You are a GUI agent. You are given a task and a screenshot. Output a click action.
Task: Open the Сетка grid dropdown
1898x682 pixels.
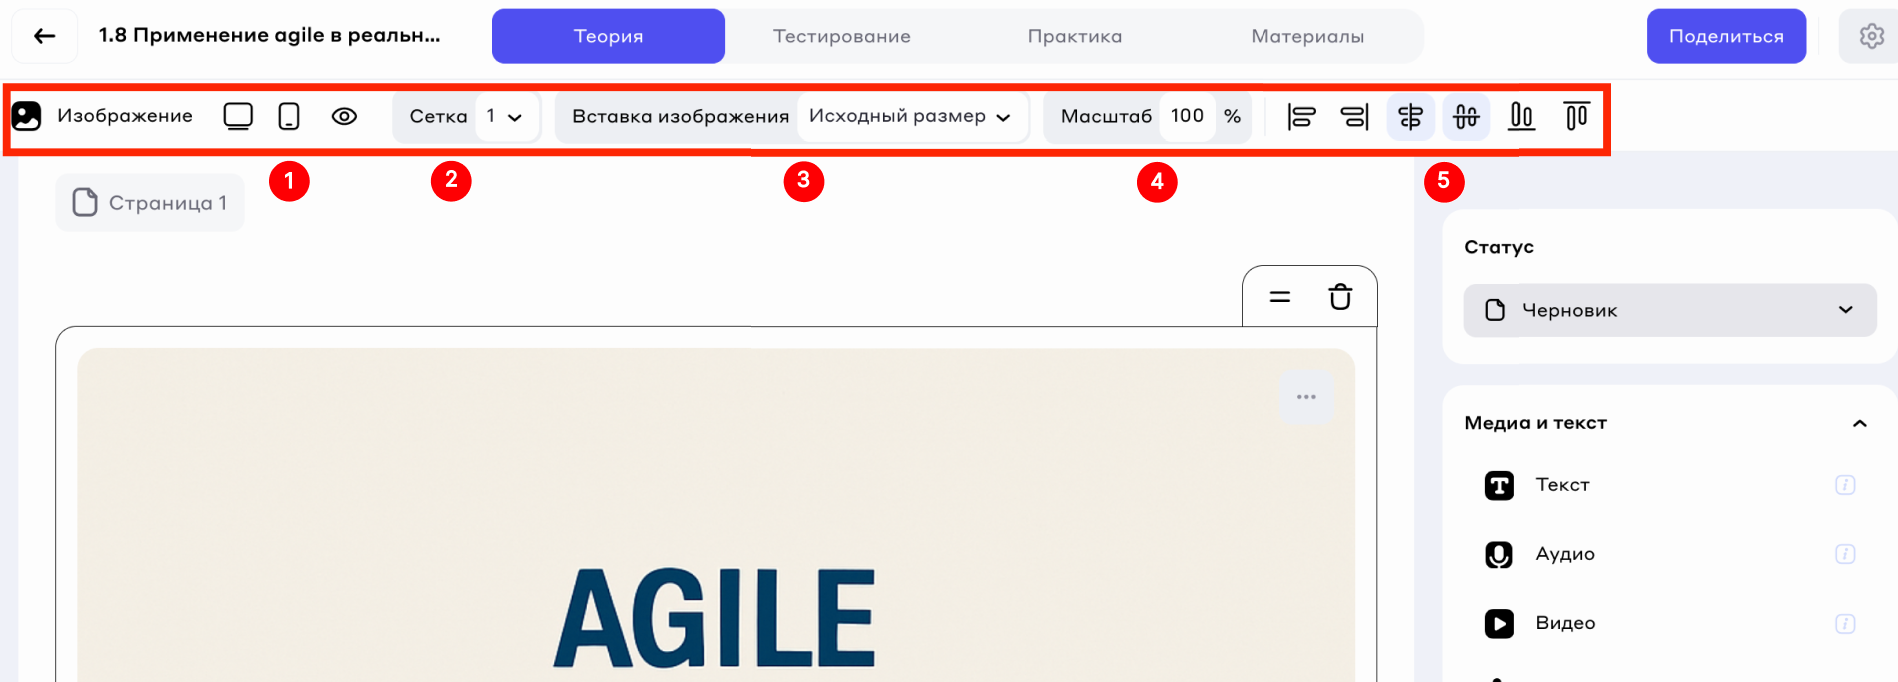(x=505, y=116)
